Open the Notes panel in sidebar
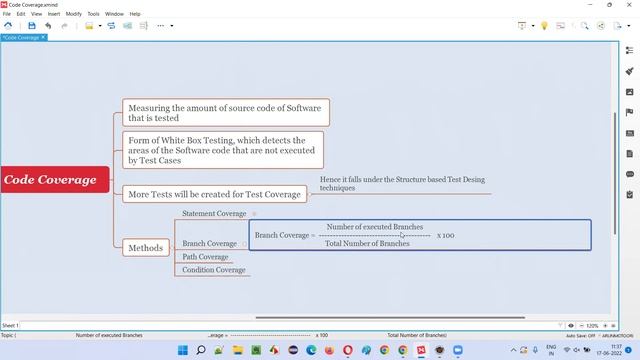 pyautogui.click(x=629, y=153)
